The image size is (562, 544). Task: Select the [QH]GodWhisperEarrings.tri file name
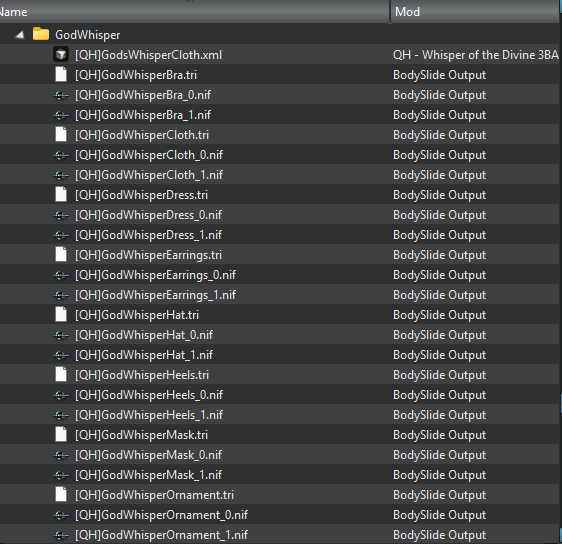[148, 255]
